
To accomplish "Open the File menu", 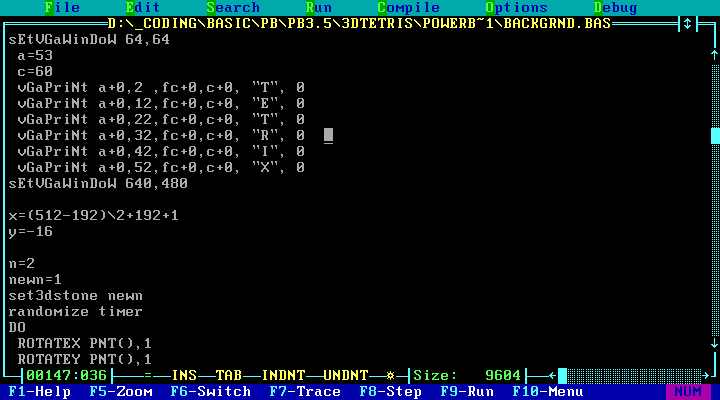I will [62, 8].
